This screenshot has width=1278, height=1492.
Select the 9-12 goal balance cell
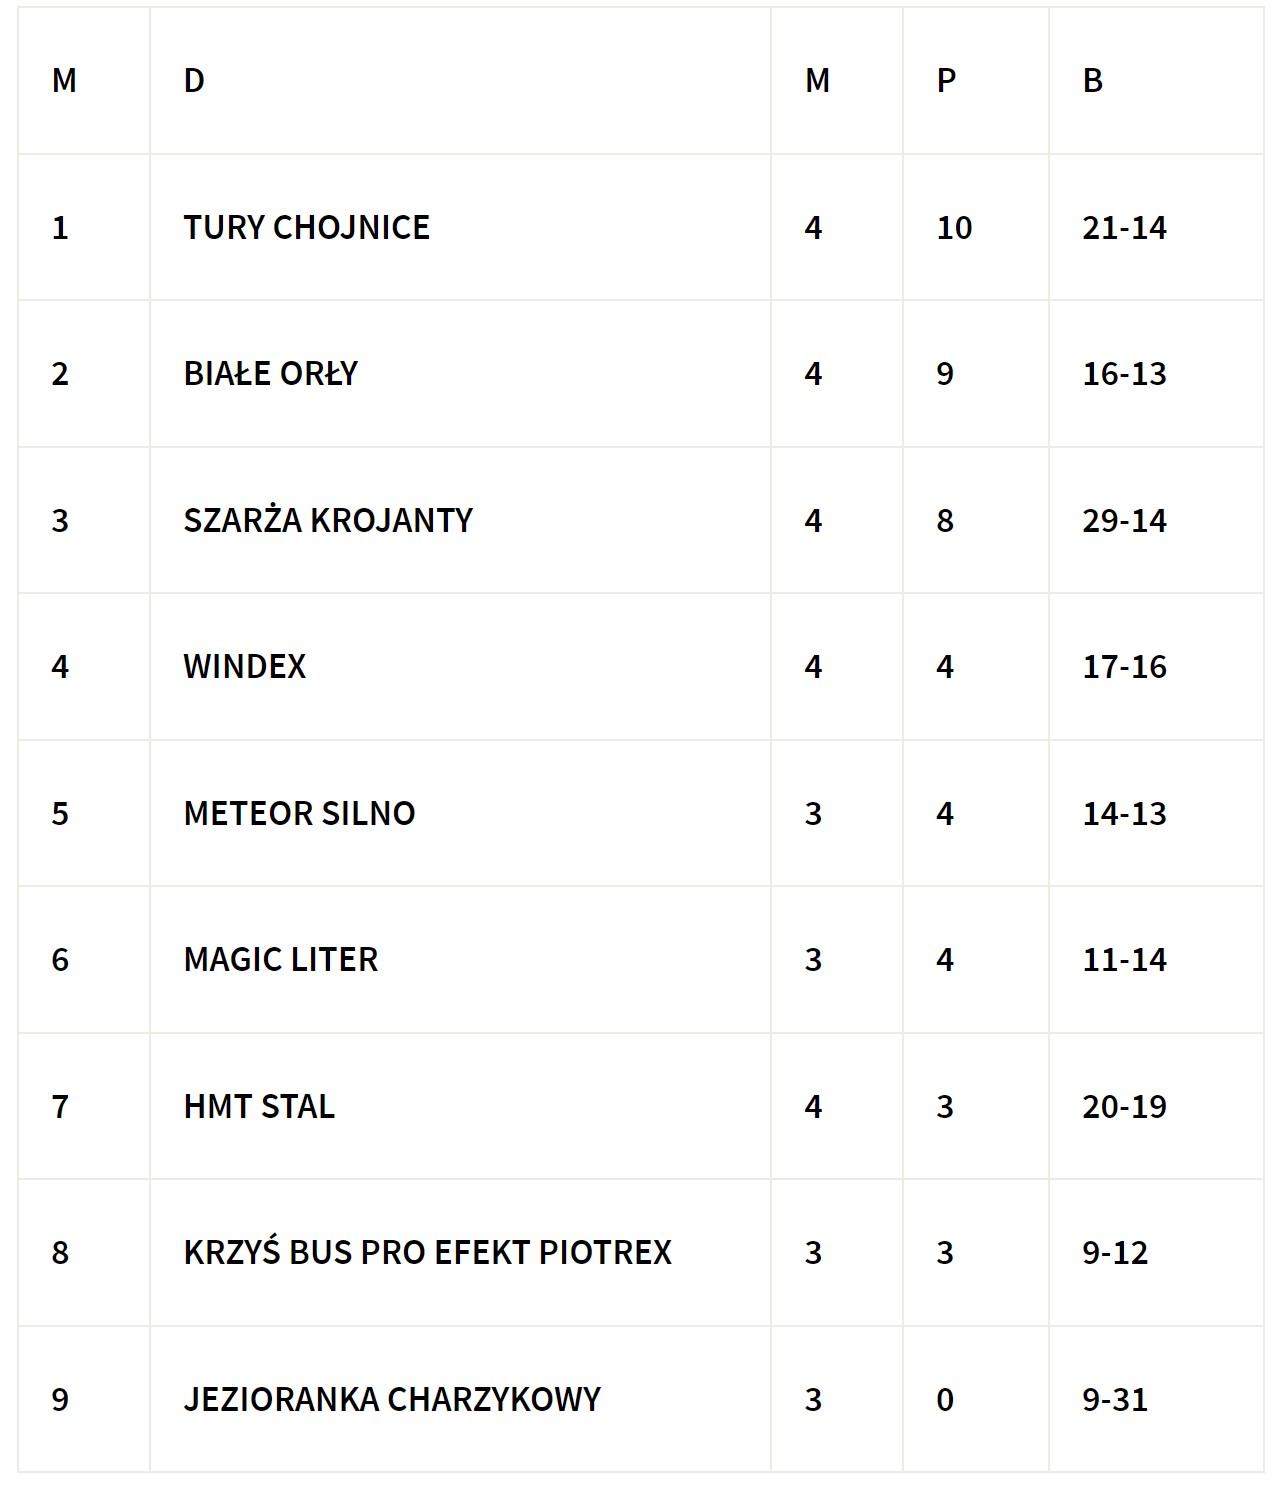click(x=1114, y=1253)
